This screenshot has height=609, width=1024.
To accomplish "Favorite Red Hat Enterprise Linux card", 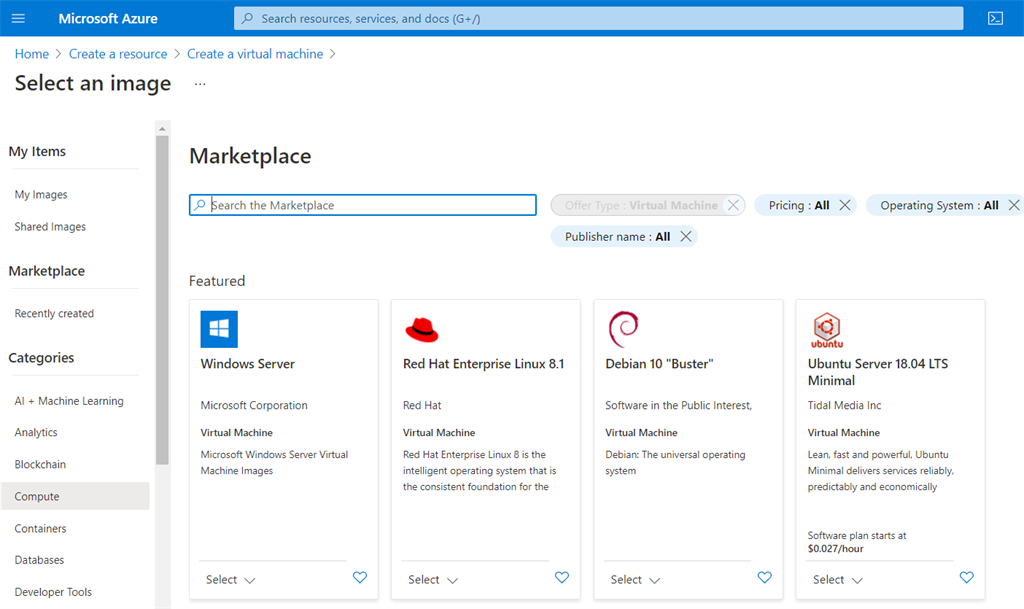I will tap(562, 578).
